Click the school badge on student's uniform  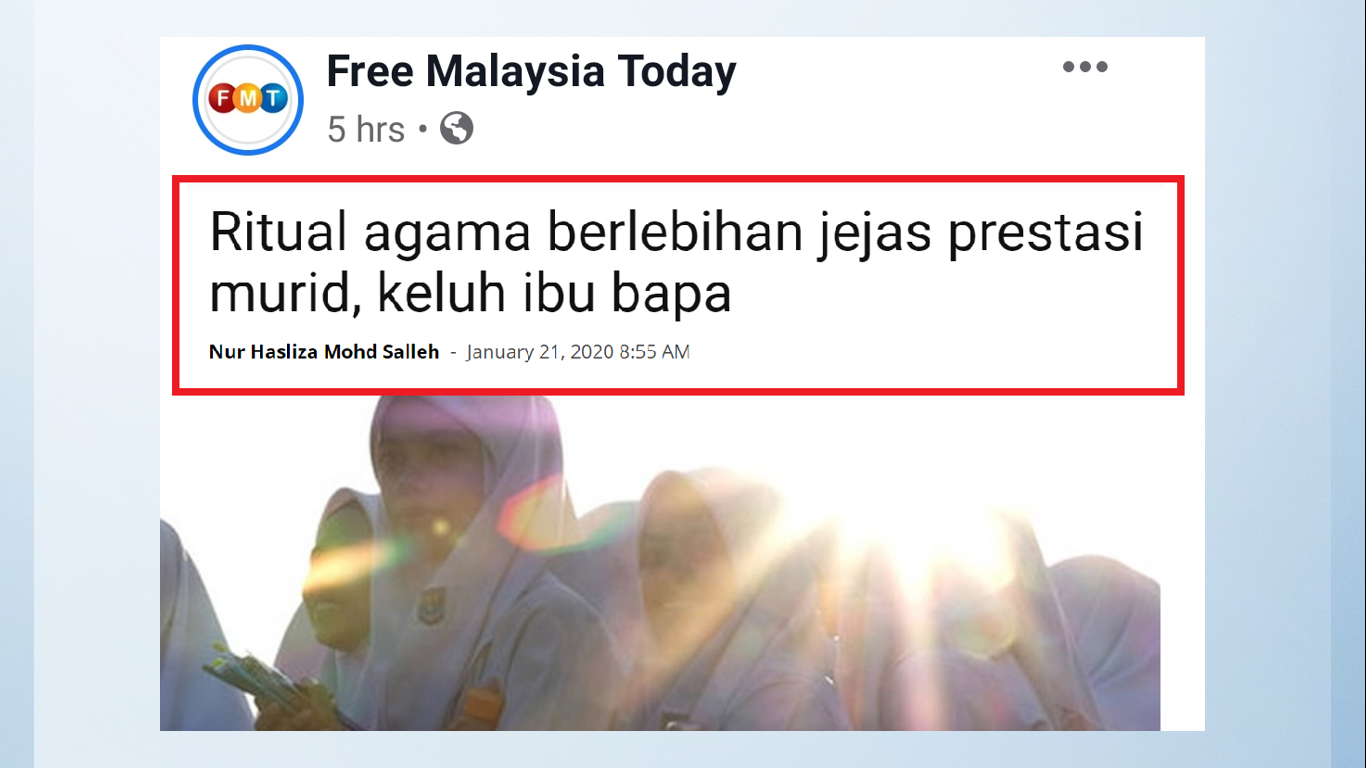click(429, 607)
